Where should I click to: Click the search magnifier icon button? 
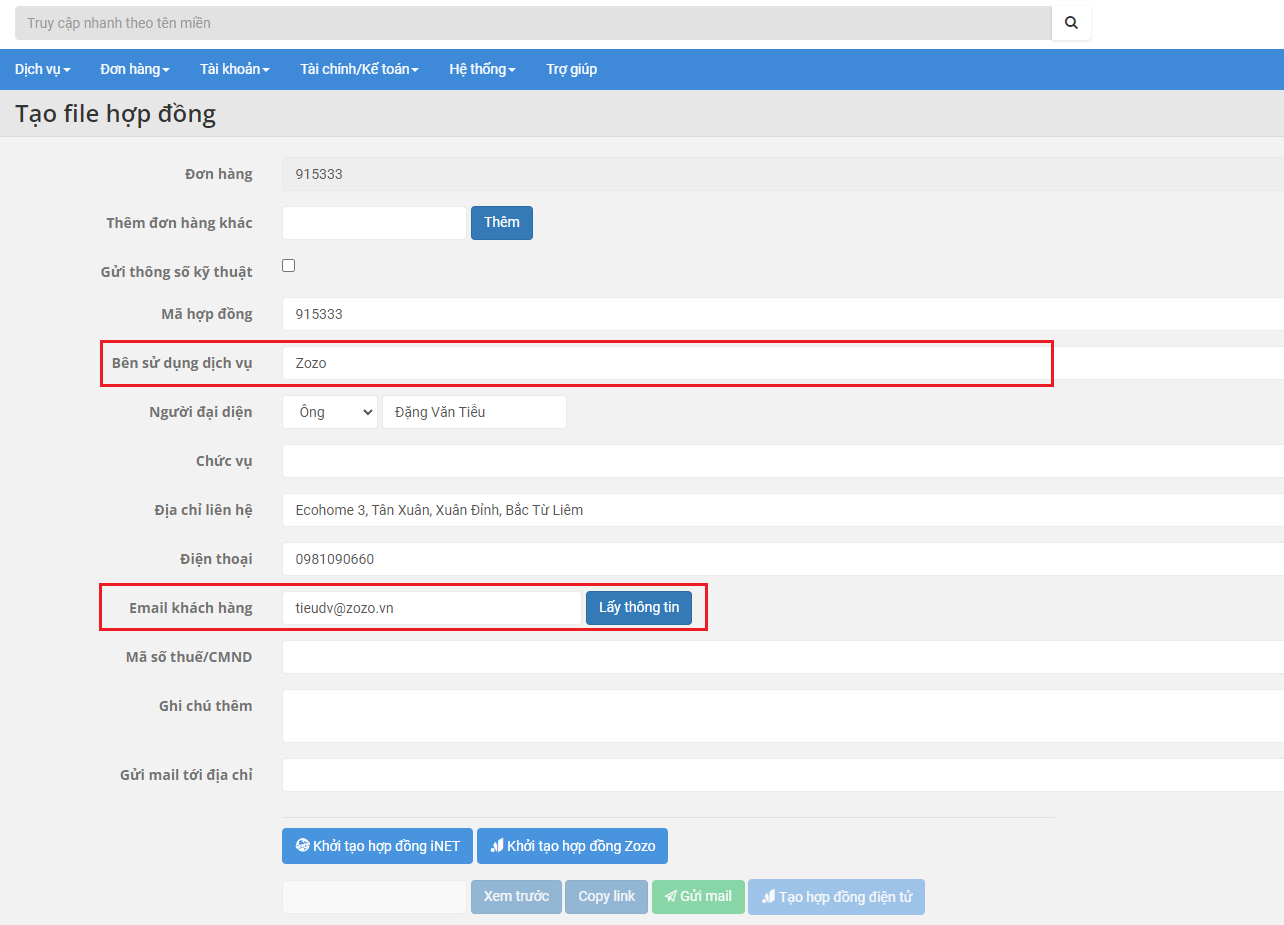[1071, 23]
